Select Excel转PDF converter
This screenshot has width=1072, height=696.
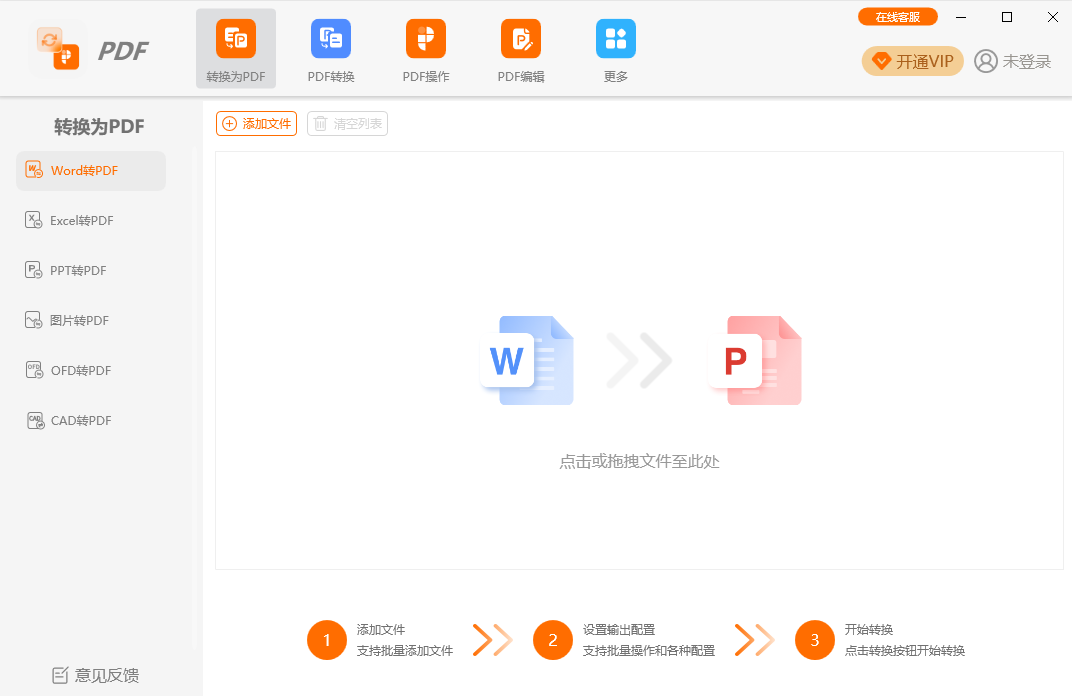tap(81, 221)
